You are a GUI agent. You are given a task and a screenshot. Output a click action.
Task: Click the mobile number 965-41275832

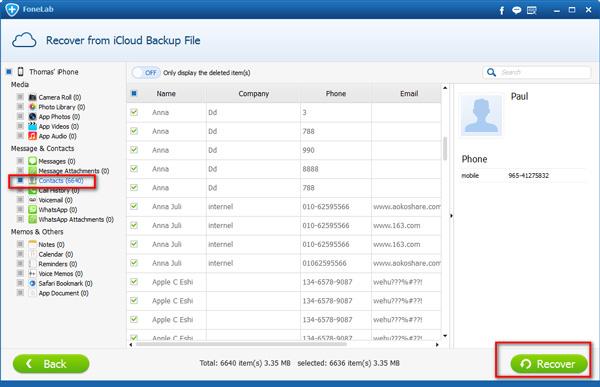(528, 175)
